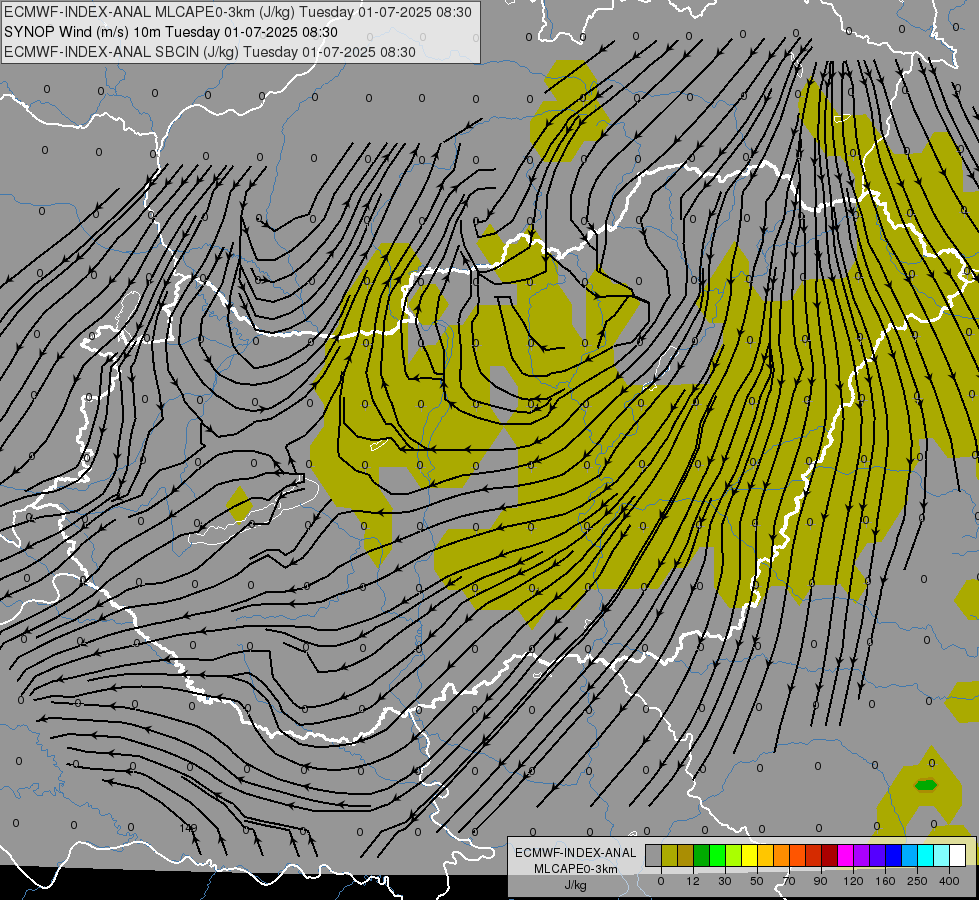Screen dimensions: 979x900
Task: Select the bright green legend swatch
Action: [x=717, y=855]
